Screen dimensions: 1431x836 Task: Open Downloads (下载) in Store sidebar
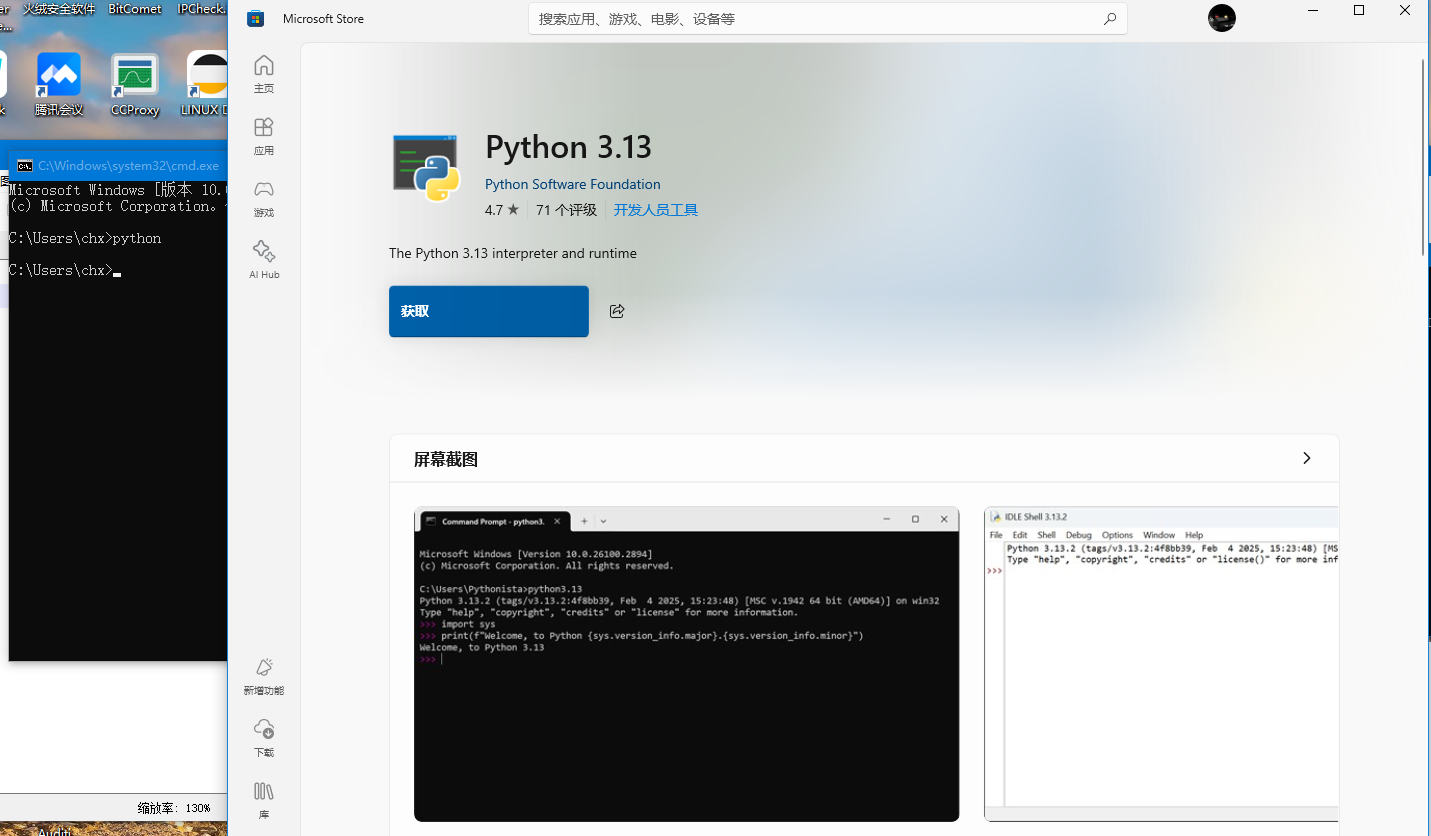tap(264, 739)
